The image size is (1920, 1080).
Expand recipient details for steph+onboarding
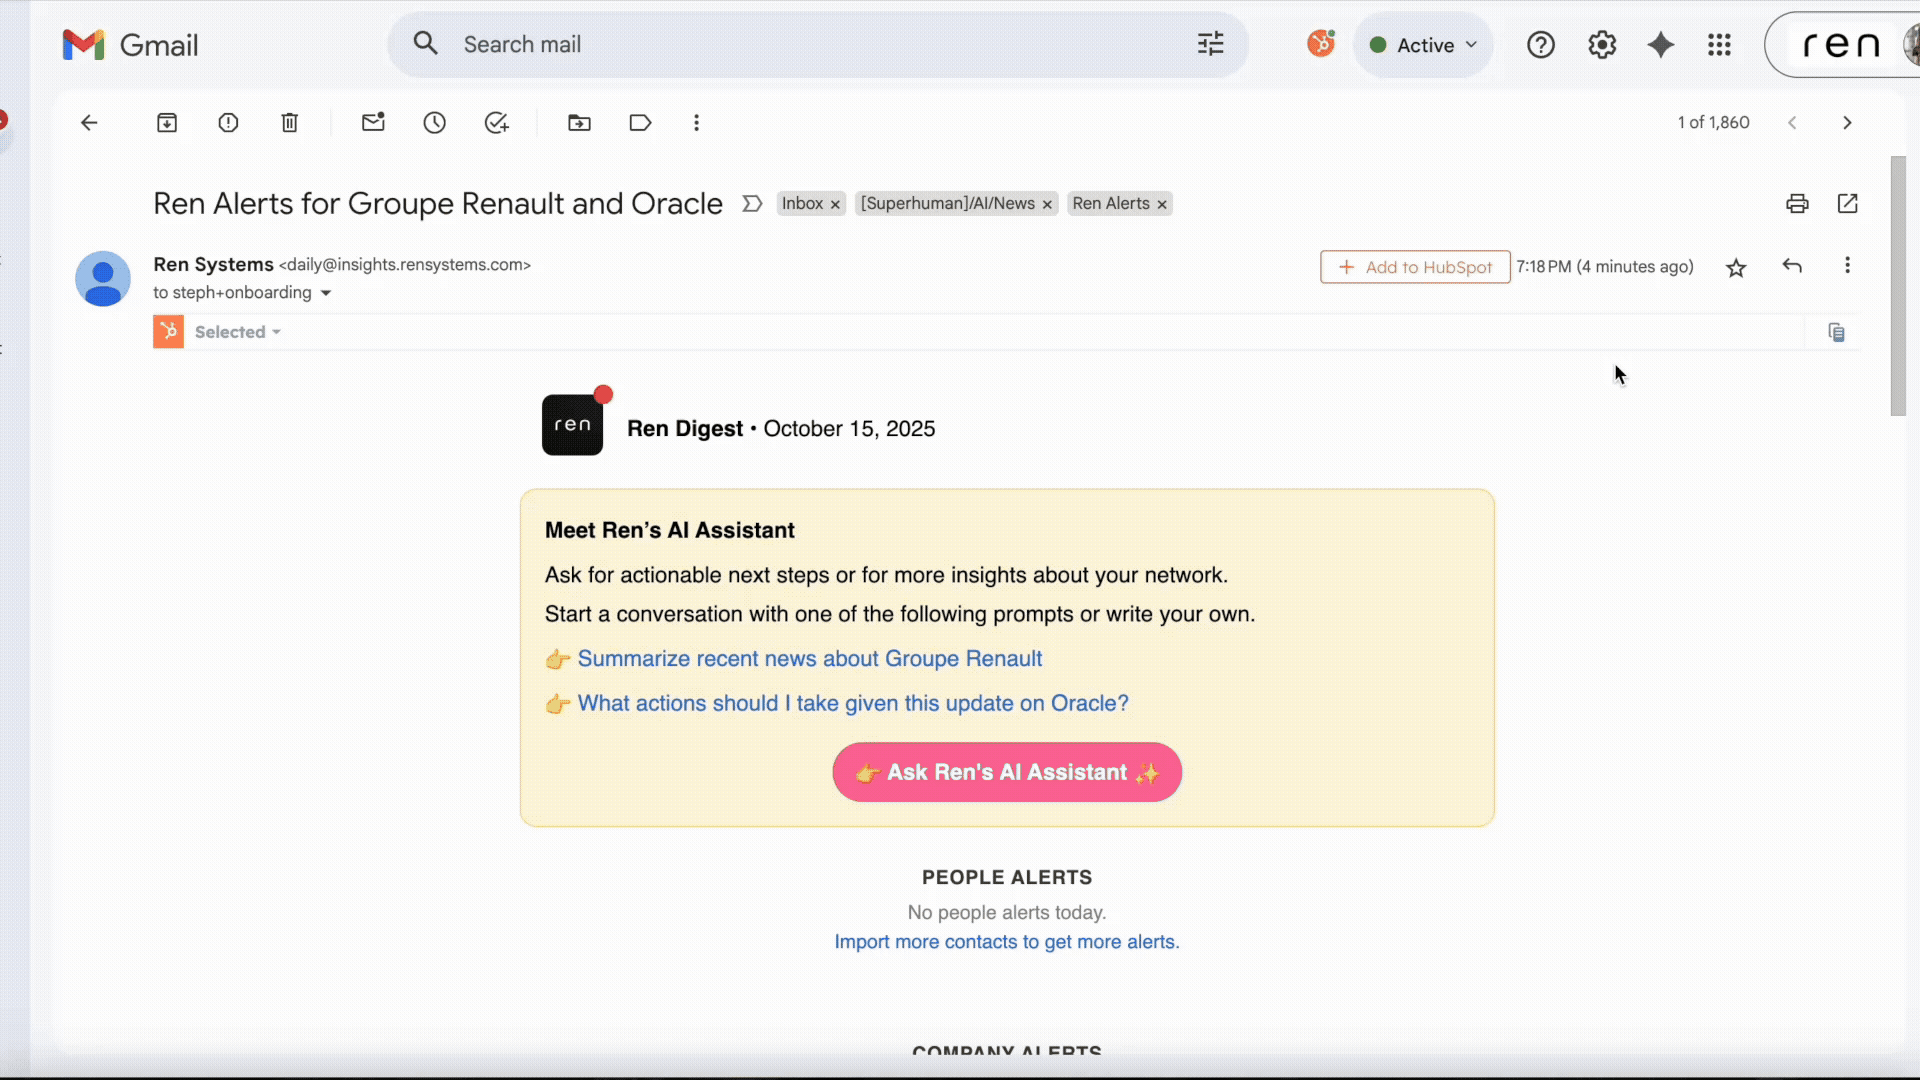point(325,293)
